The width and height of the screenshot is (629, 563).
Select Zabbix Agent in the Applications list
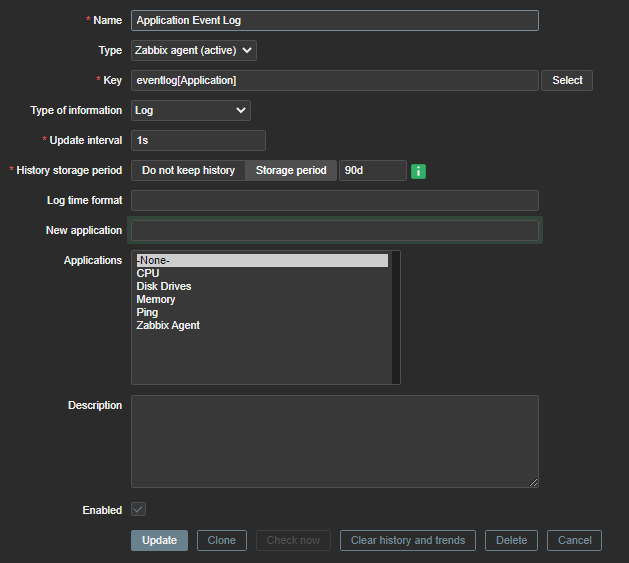click(168, 325)
